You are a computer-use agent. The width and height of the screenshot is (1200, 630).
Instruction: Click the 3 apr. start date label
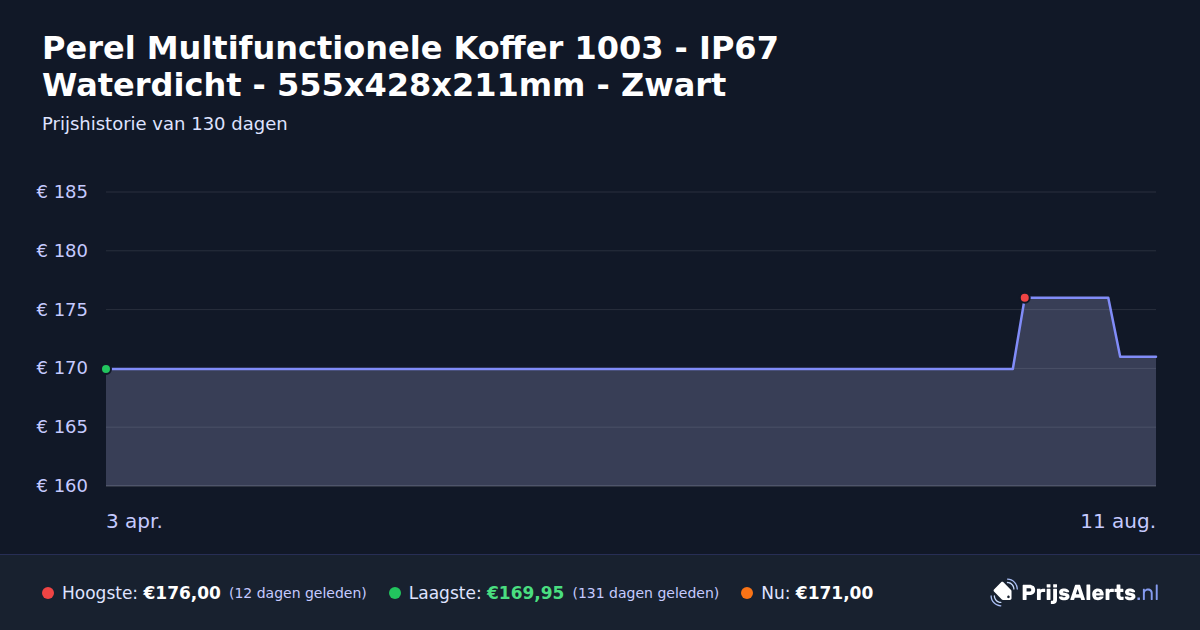[x=134, y=521]
